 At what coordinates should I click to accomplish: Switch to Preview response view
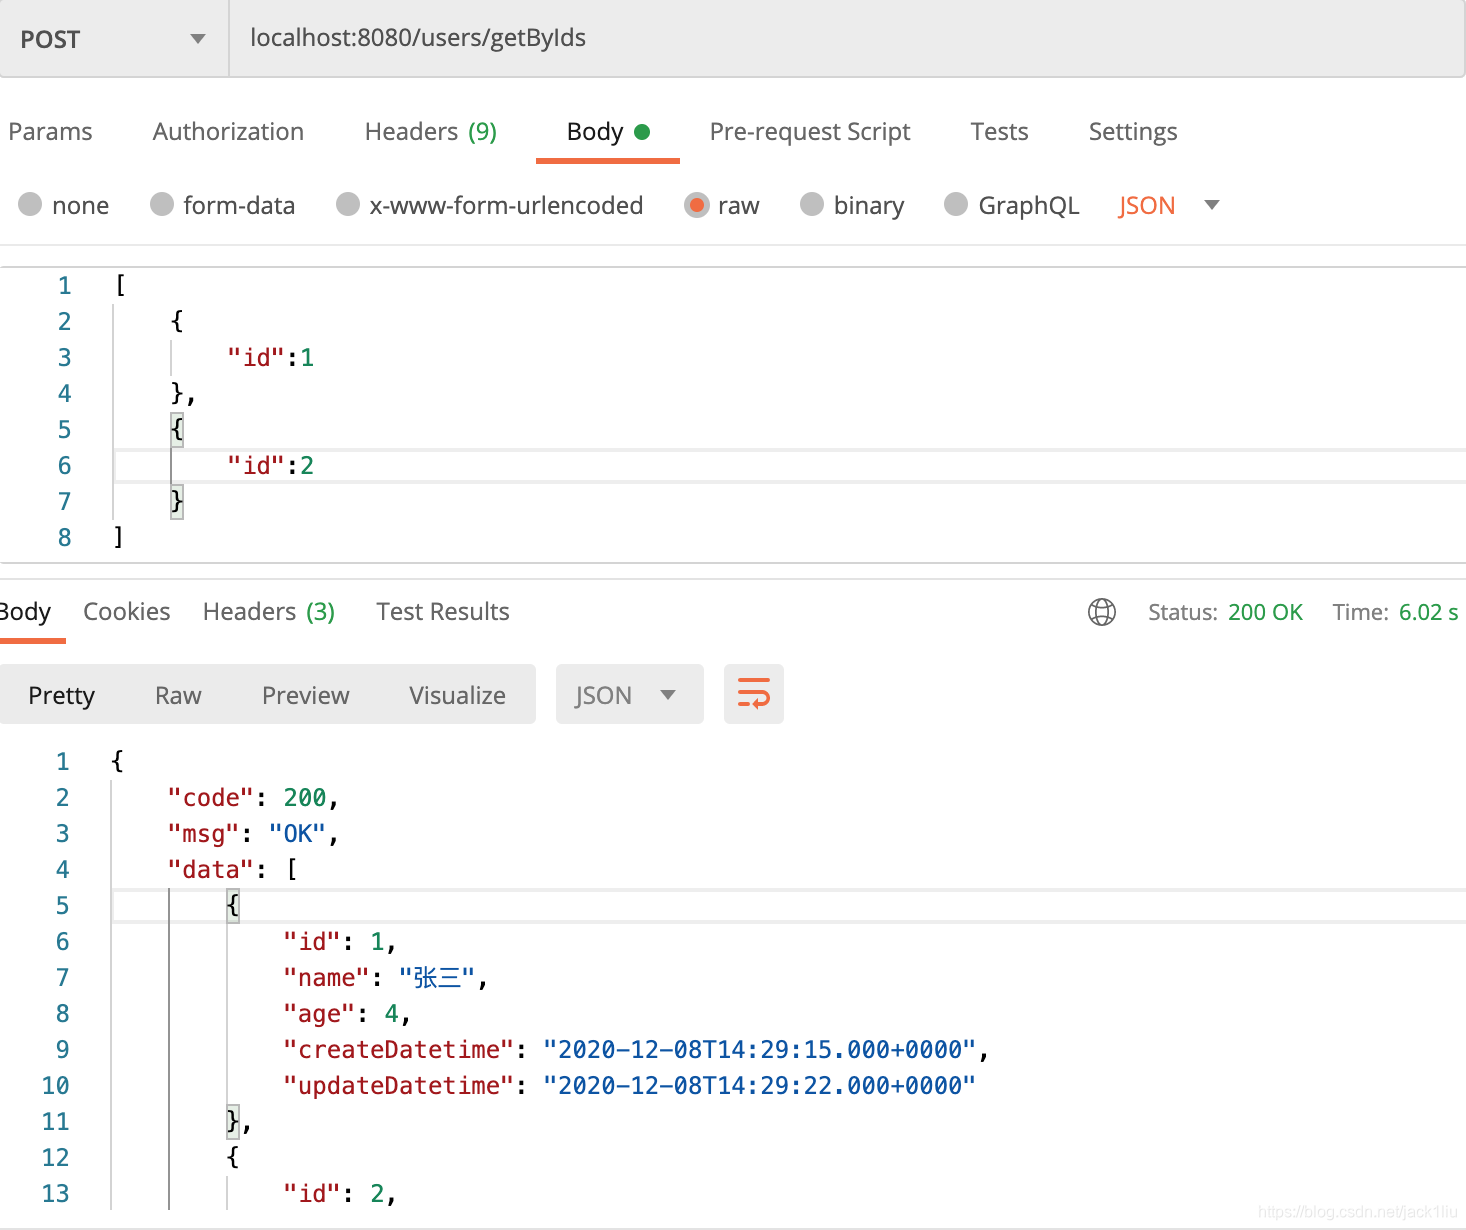306,695
